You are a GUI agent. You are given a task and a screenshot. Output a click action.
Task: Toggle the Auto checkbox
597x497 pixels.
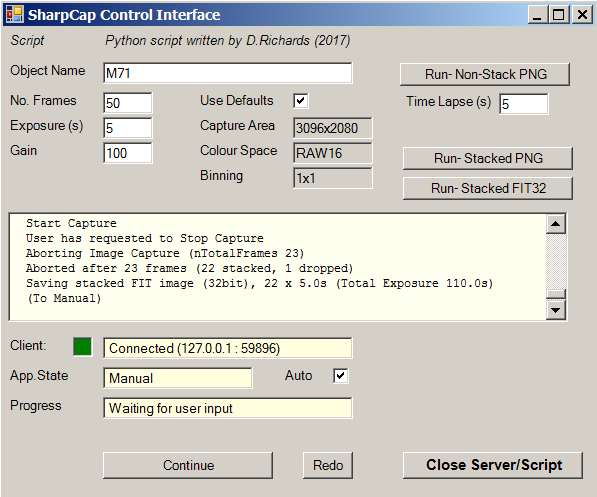tap(340, 376)
